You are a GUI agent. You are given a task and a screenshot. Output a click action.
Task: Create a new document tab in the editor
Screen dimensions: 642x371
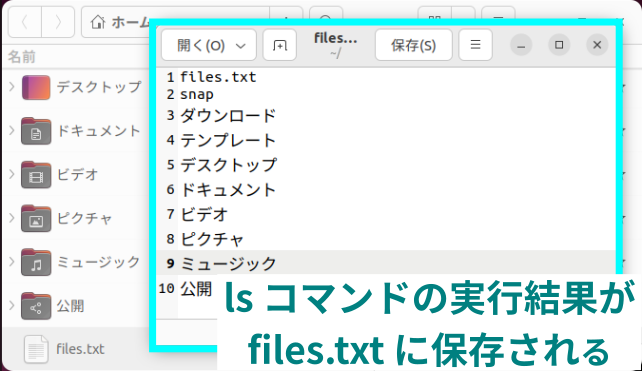(x=280, y=45)
